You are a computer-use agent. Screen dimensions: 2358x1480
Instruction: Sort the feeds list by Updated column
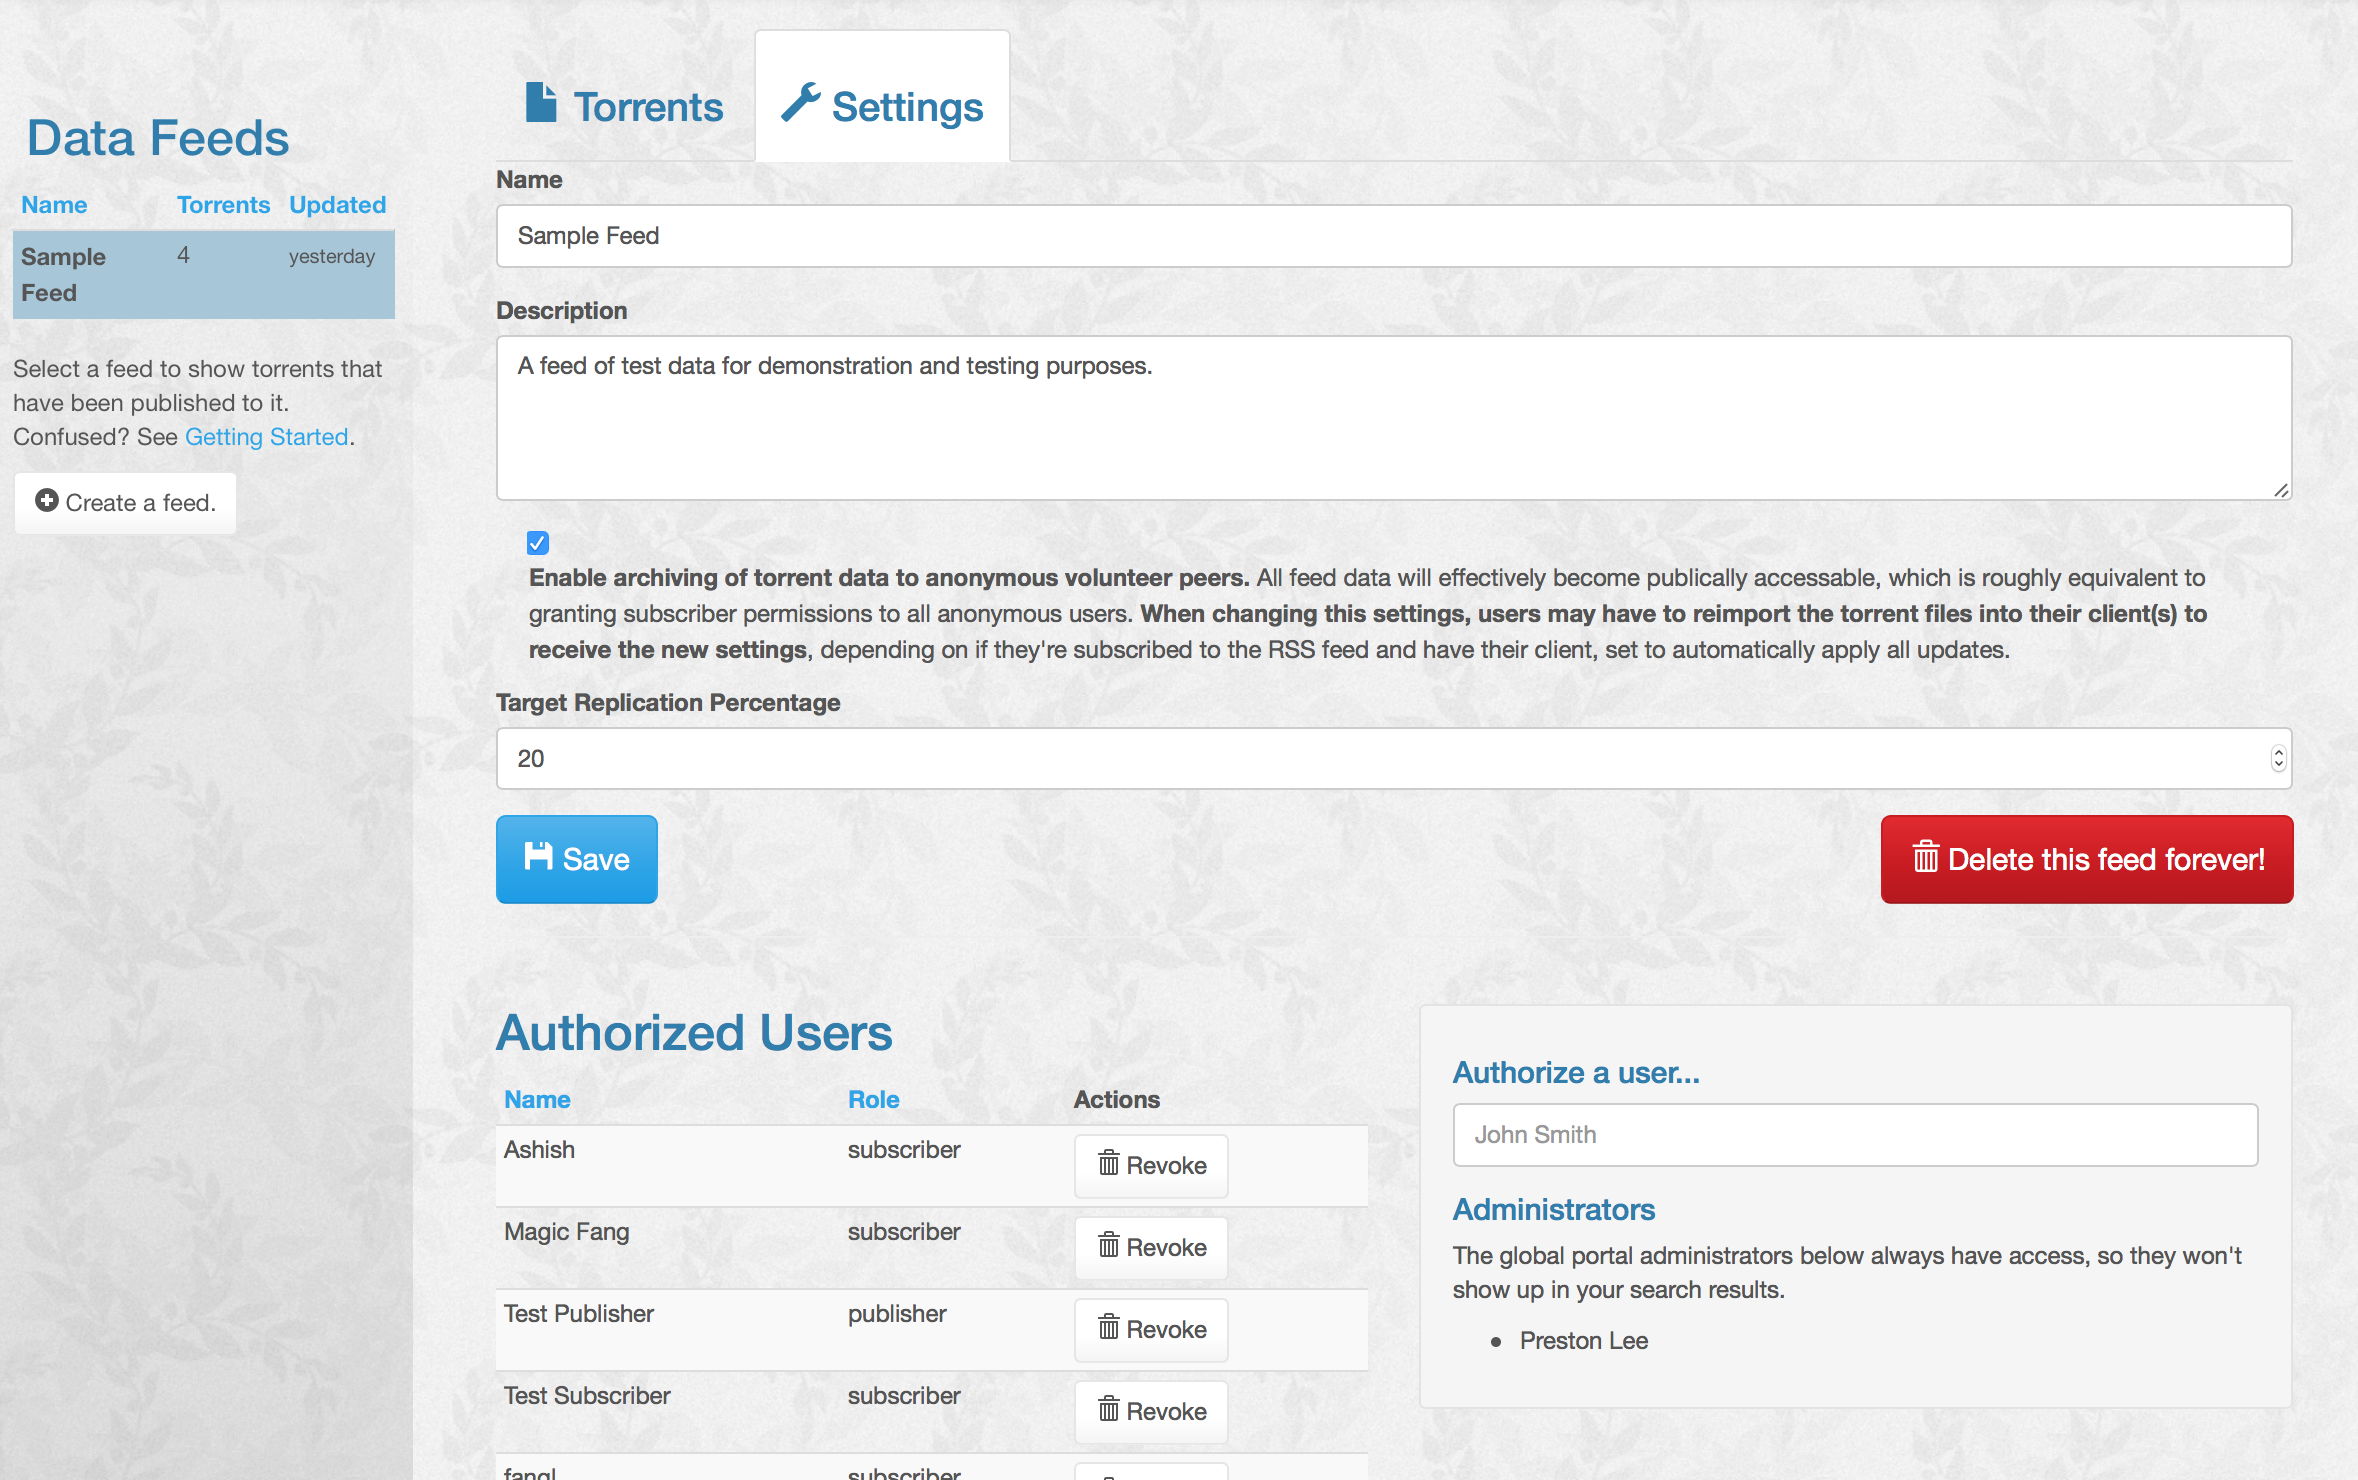(x=337, y=205)
